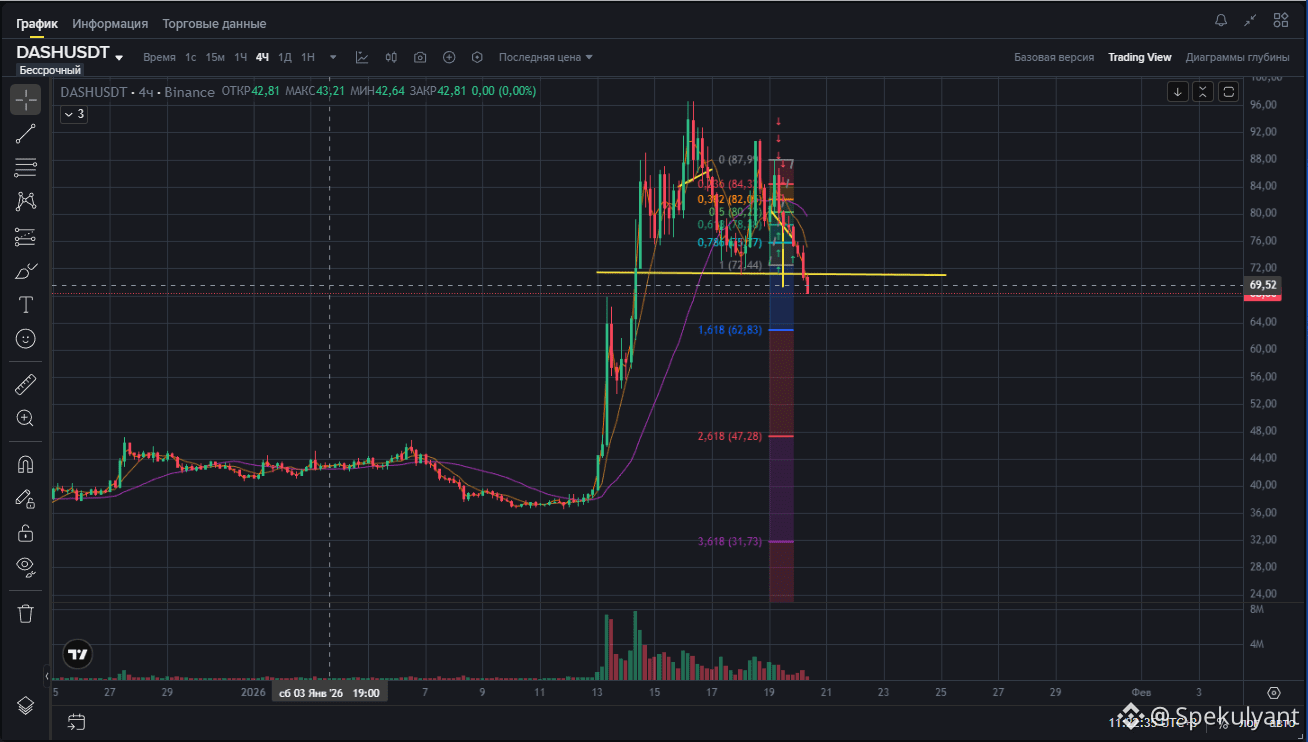Viewport: 1308px width, 742px height.
Task: Select the 'Время' time view
Action: (159, 57)
